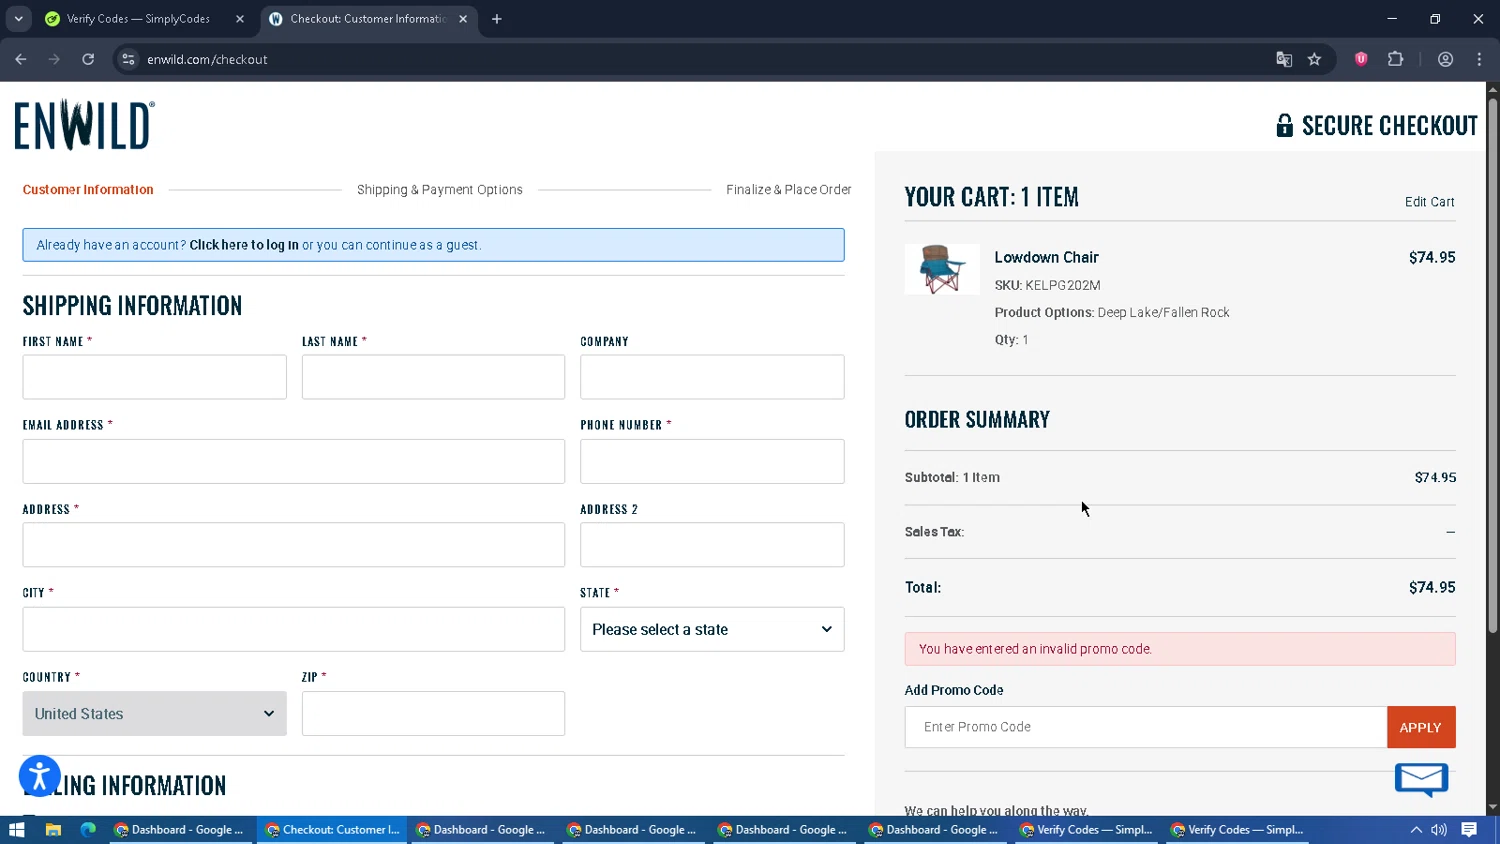Screen dimensions: 1500x844
Task: Click the browser back arrow
Action: 21,59
